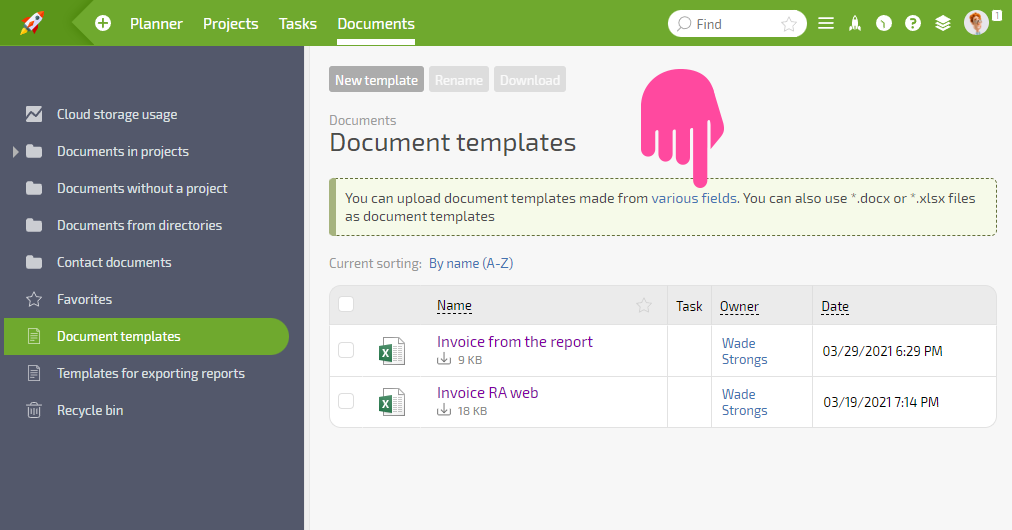Image resolution: width=1012 pixels, height=530 pixels.
Task: Sort by the Name column header
Action: 454,305
